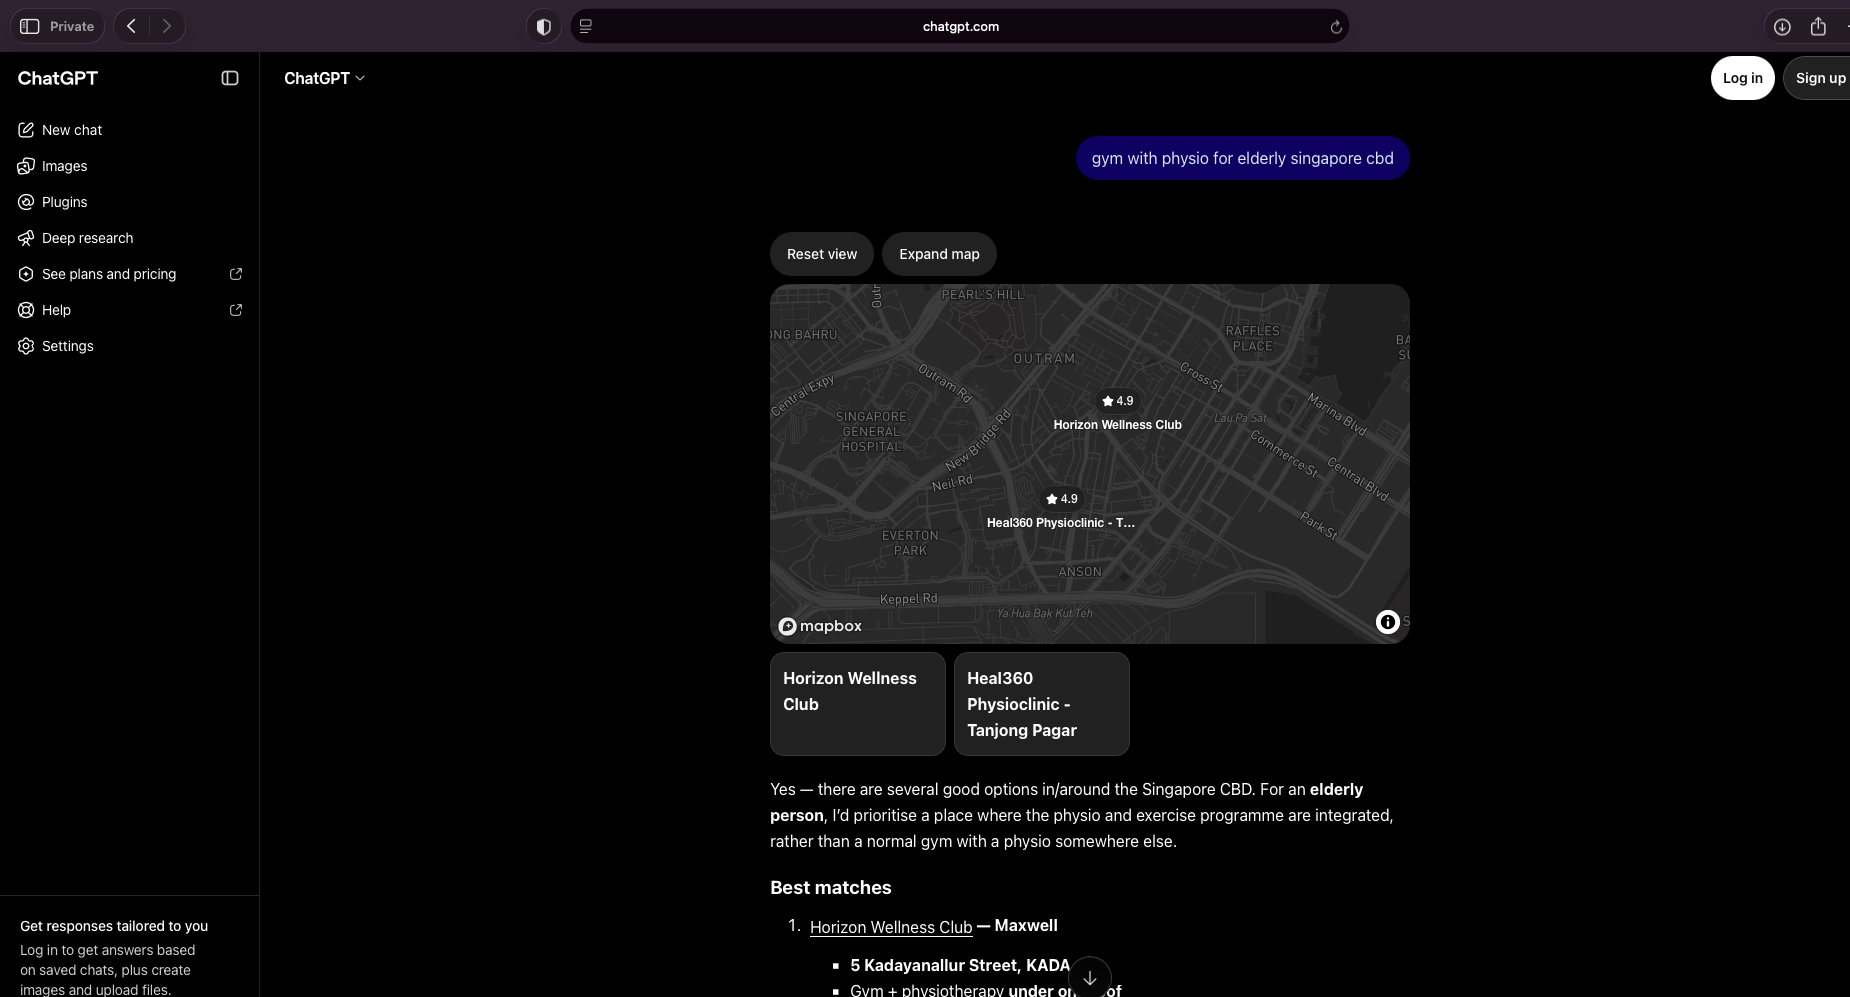The width and height of the screenshot is (1850, 997).
Task: Open Deep research in the sidebar
Action: pyautogui.click(x=130, y=238)
